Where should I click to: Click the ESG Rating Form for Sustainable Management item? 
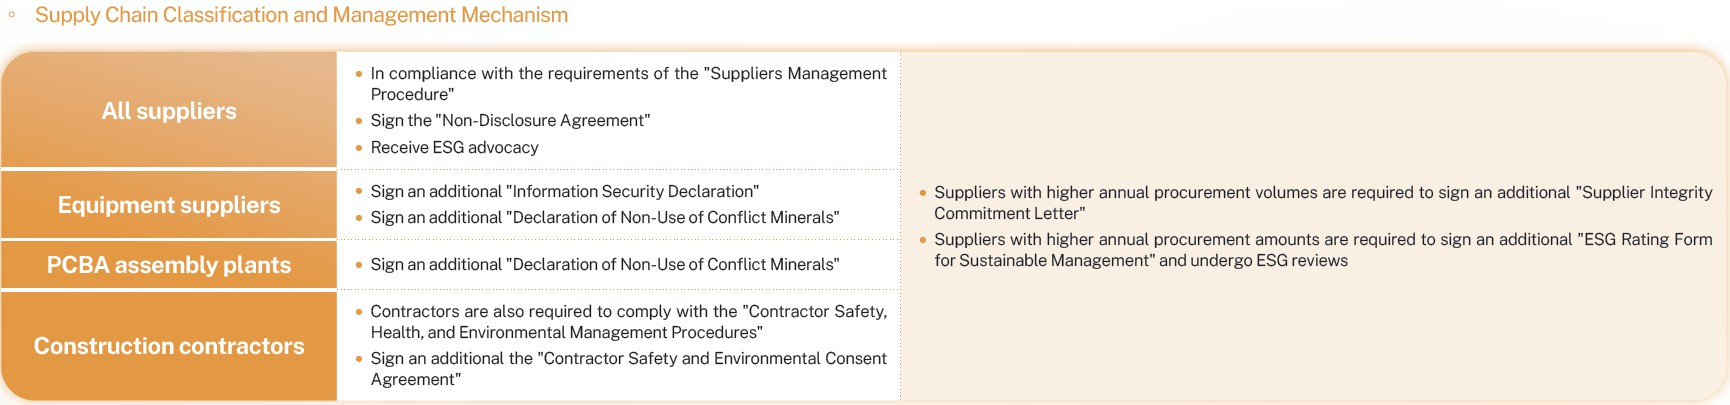click(1323, 250)
